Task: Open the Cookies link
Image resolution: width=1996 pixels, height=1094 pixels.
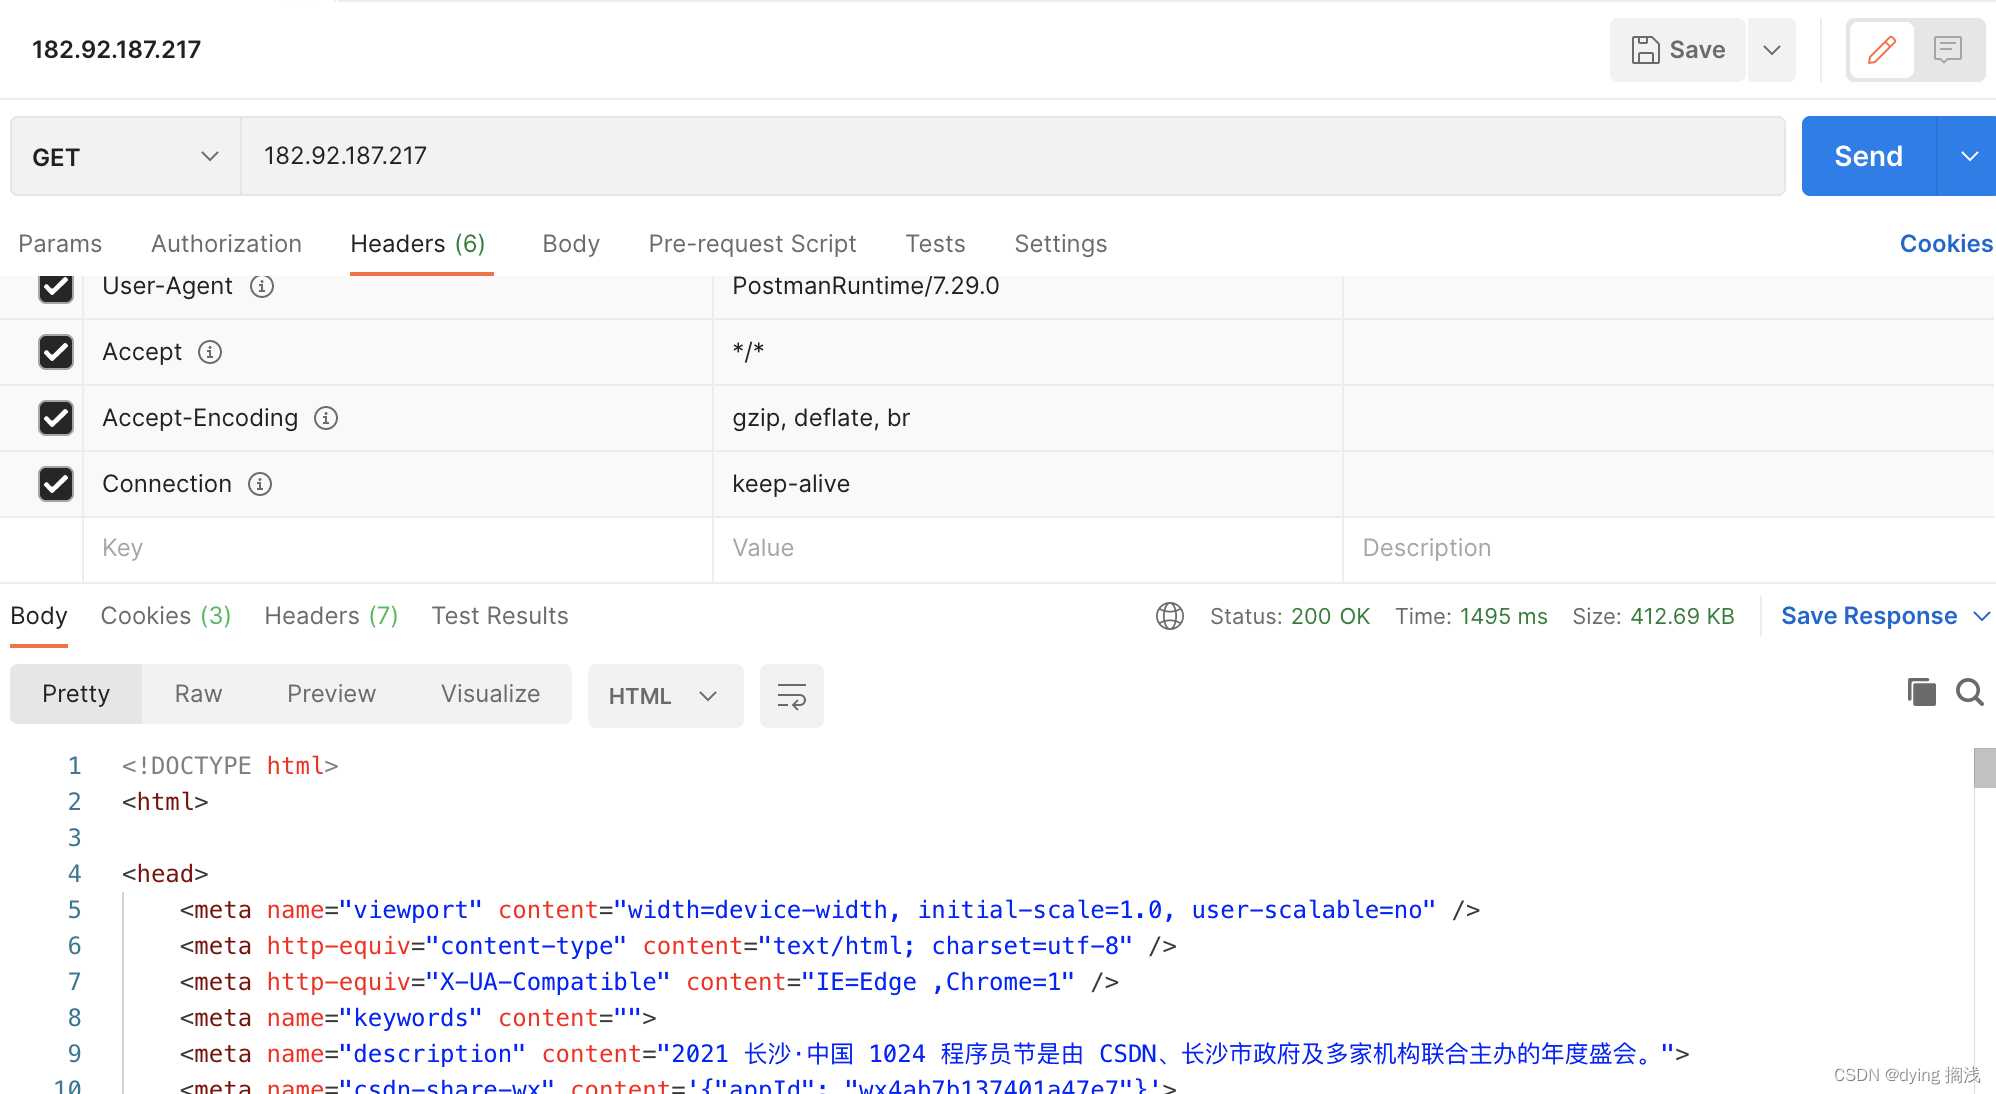Action: [x=1945, y=244]
